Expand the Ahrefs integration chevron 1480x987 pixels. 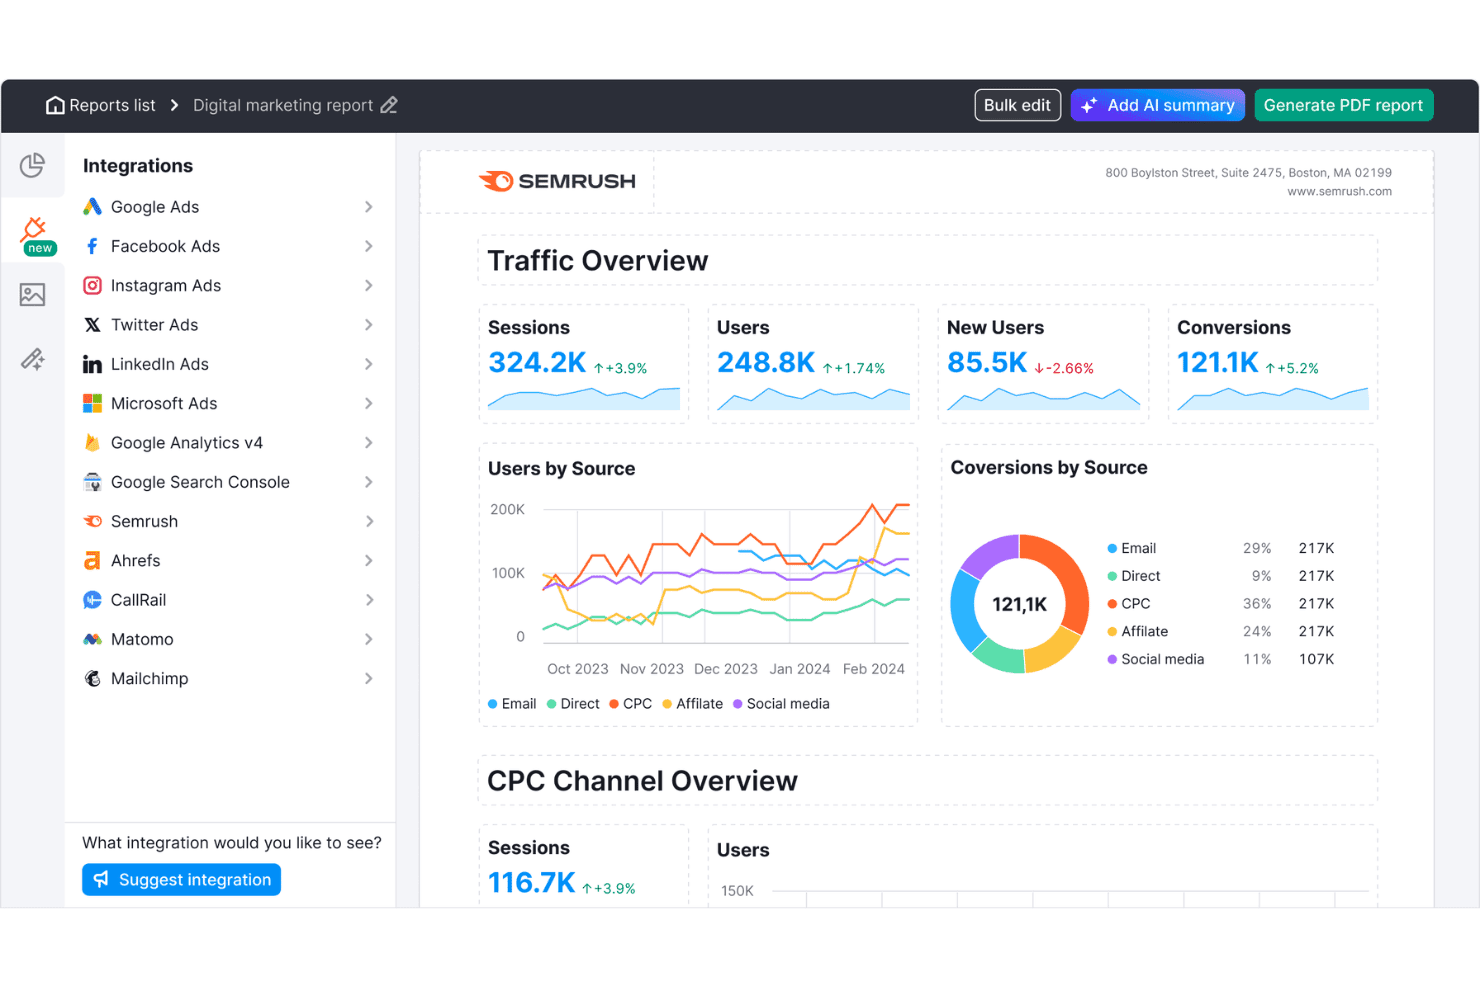tap(369, 561)
